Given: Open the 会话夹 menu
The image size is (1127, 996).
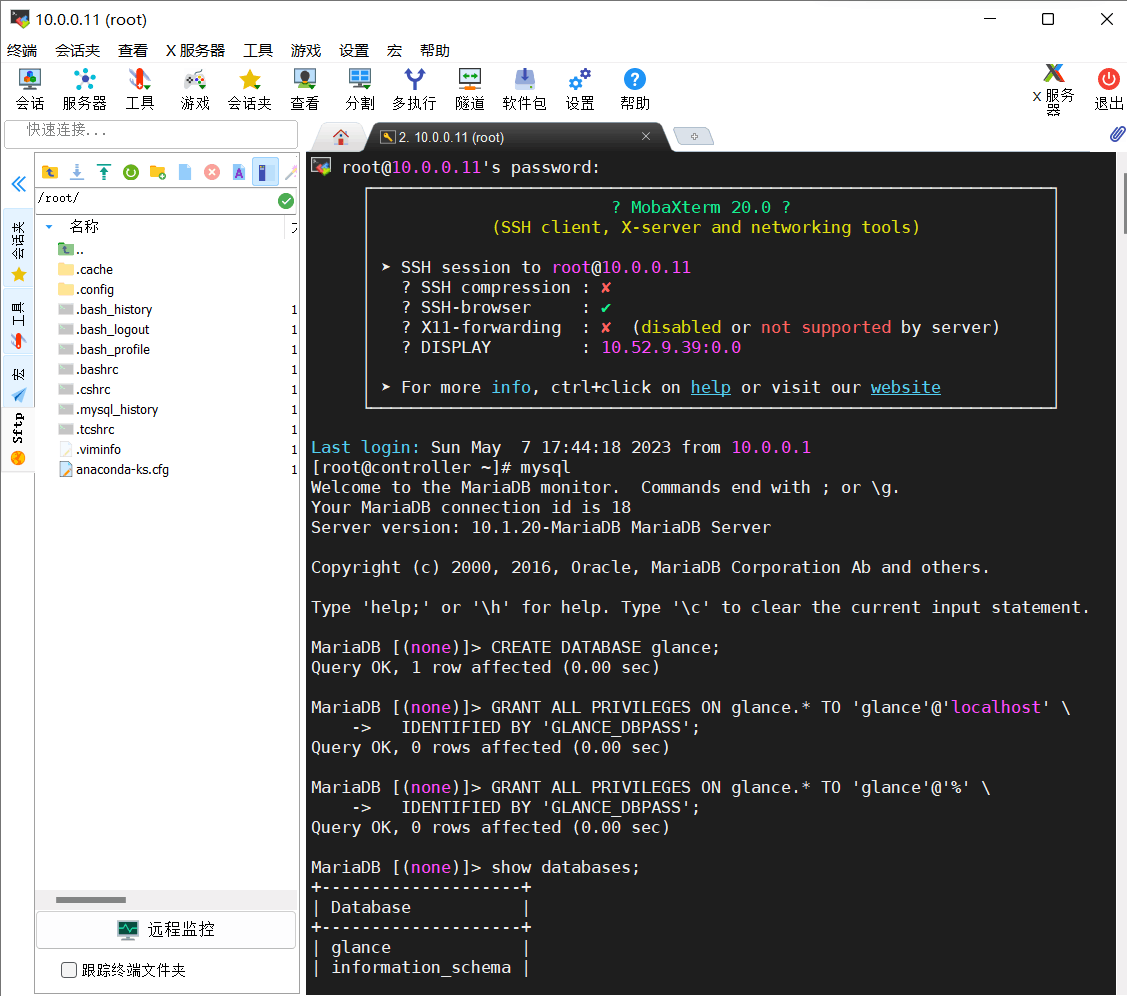Looking at the screenshot, I should (x=77, y=50).
